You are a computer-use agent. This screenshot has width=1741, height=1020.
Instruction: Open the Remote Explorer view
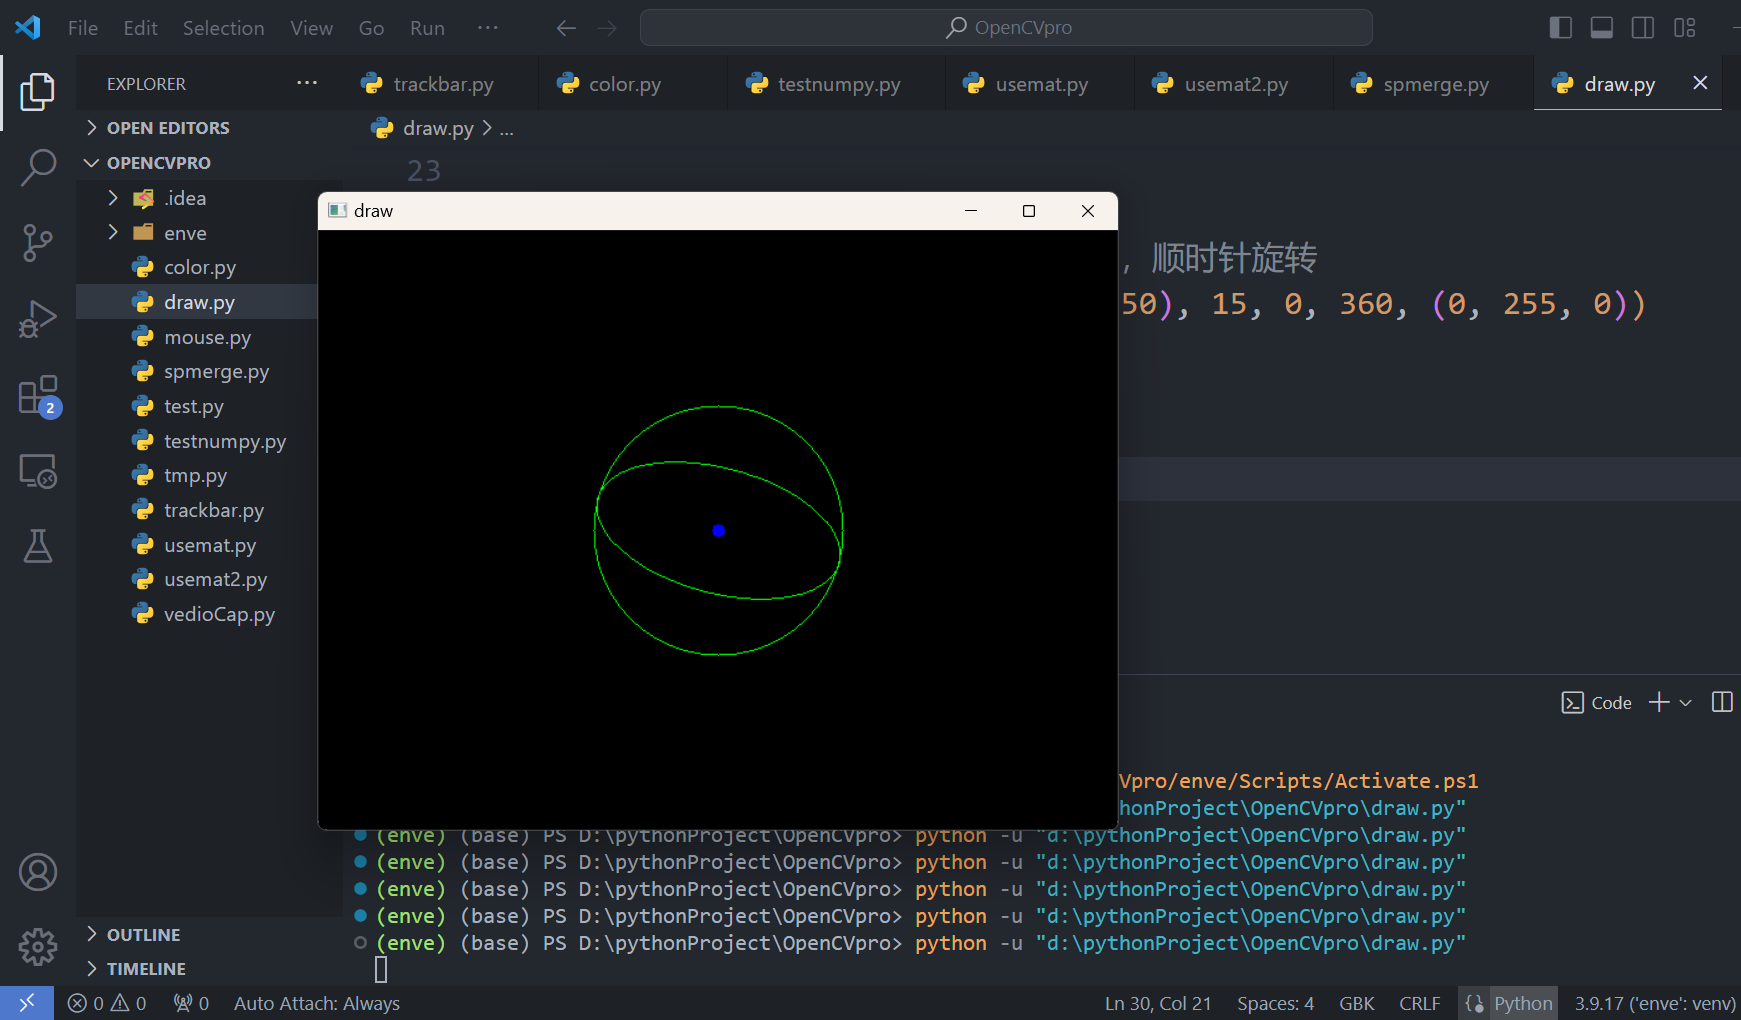pyautogui.click(x=38, y=471)
